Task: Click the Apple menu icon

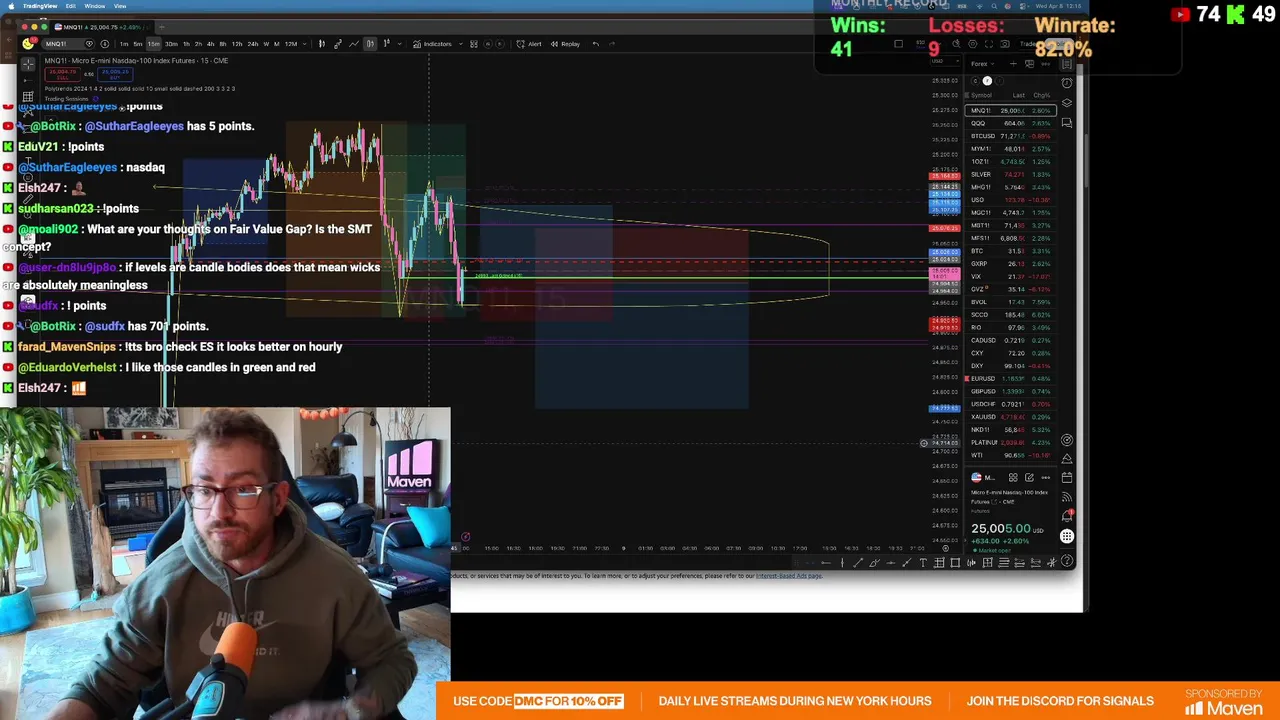Action: 11,6
